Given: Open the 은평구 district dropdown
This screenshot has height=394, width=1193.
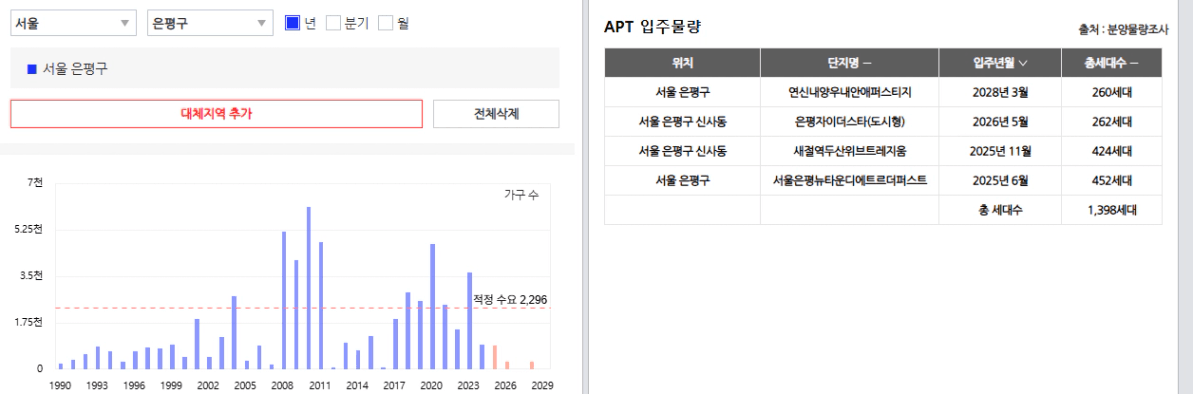Looking at the screenshot, I should [x=210, y=23].
